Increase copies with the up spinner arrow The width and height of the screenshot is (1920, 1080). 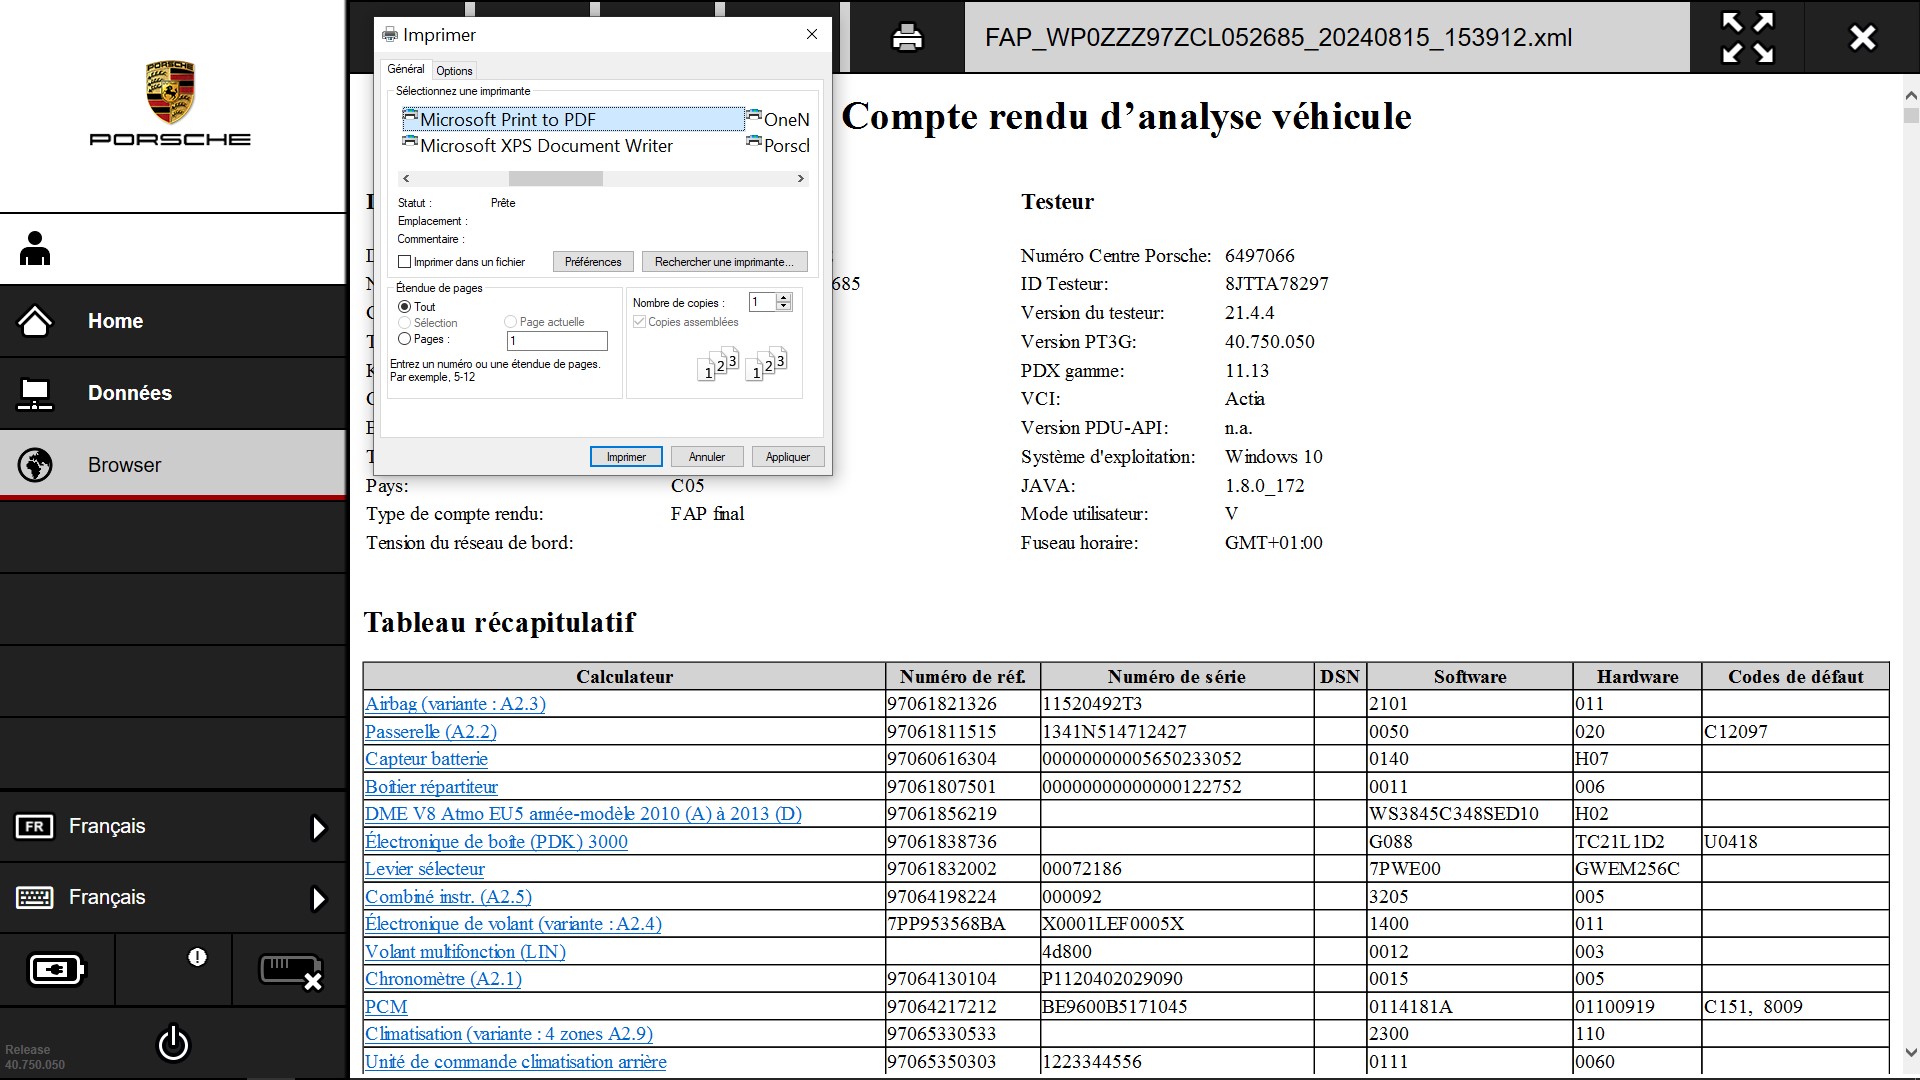(x=785, y=298)
